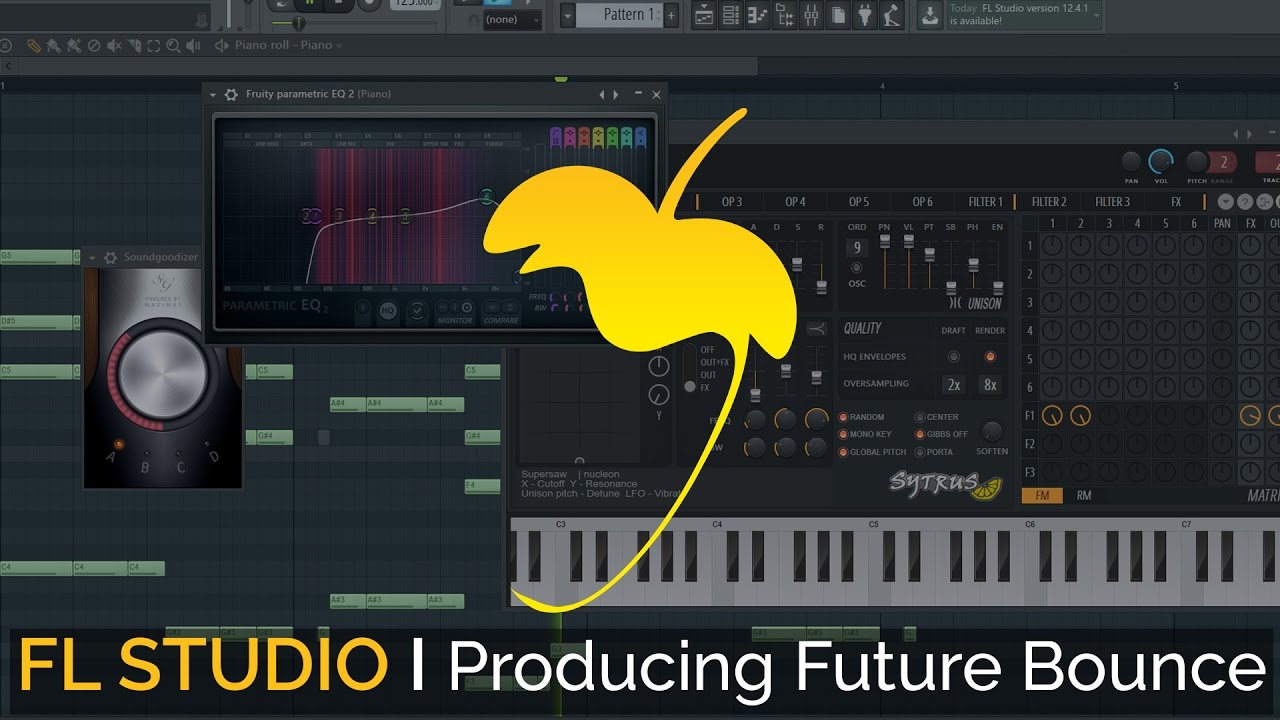Add a new pattern with plus button

pos(671,15)
